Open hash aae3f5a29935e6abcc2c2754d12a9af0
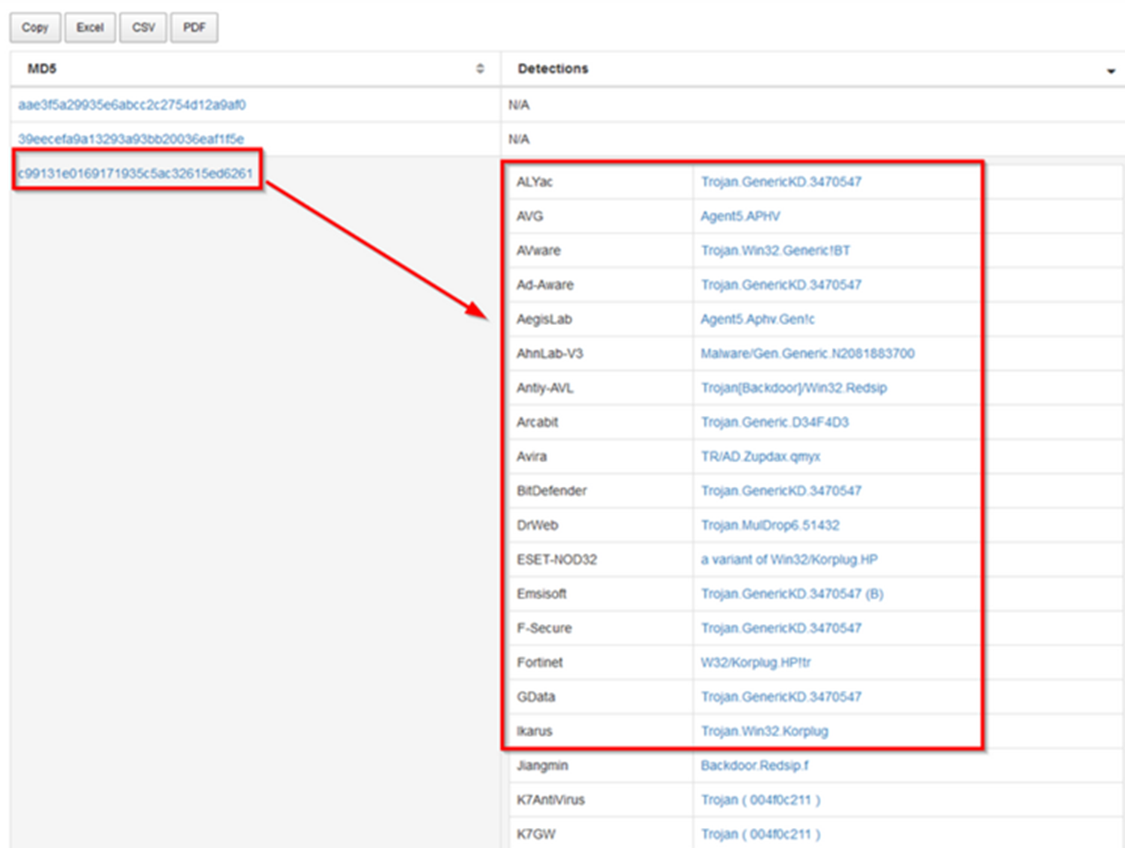Screen dimensions: 1125x848 tap(132, 105)
